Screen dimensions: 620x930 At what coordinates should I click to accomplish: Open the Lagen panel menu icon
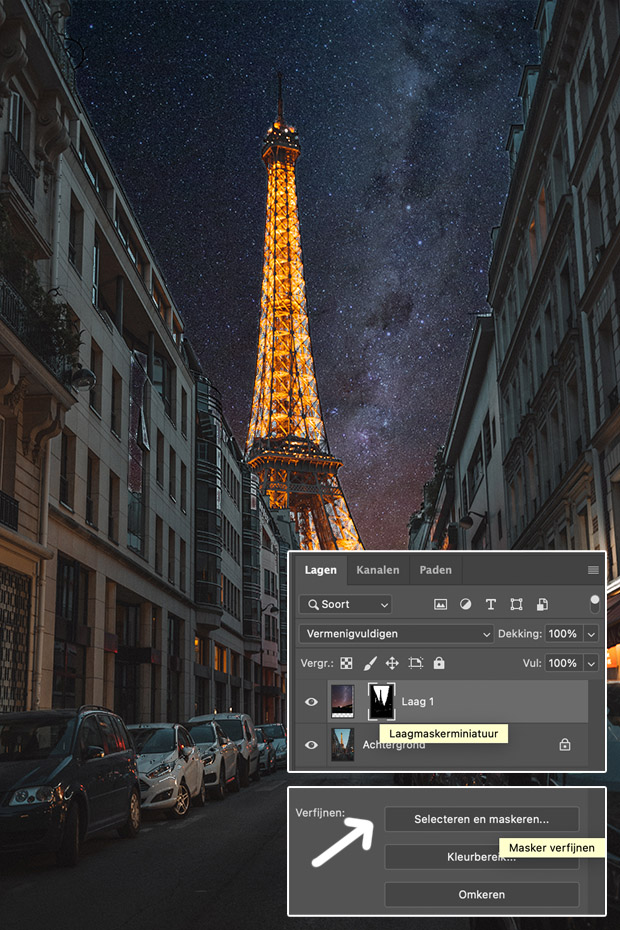click(593, 570)
